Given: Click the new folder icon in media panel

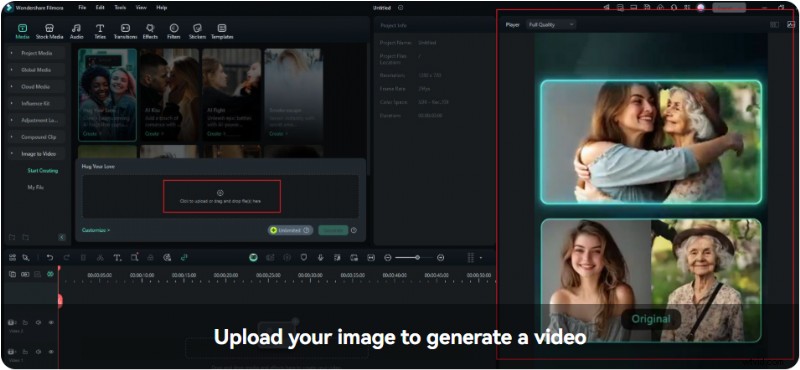Looking at the screenshot, I should click(12, 237).
